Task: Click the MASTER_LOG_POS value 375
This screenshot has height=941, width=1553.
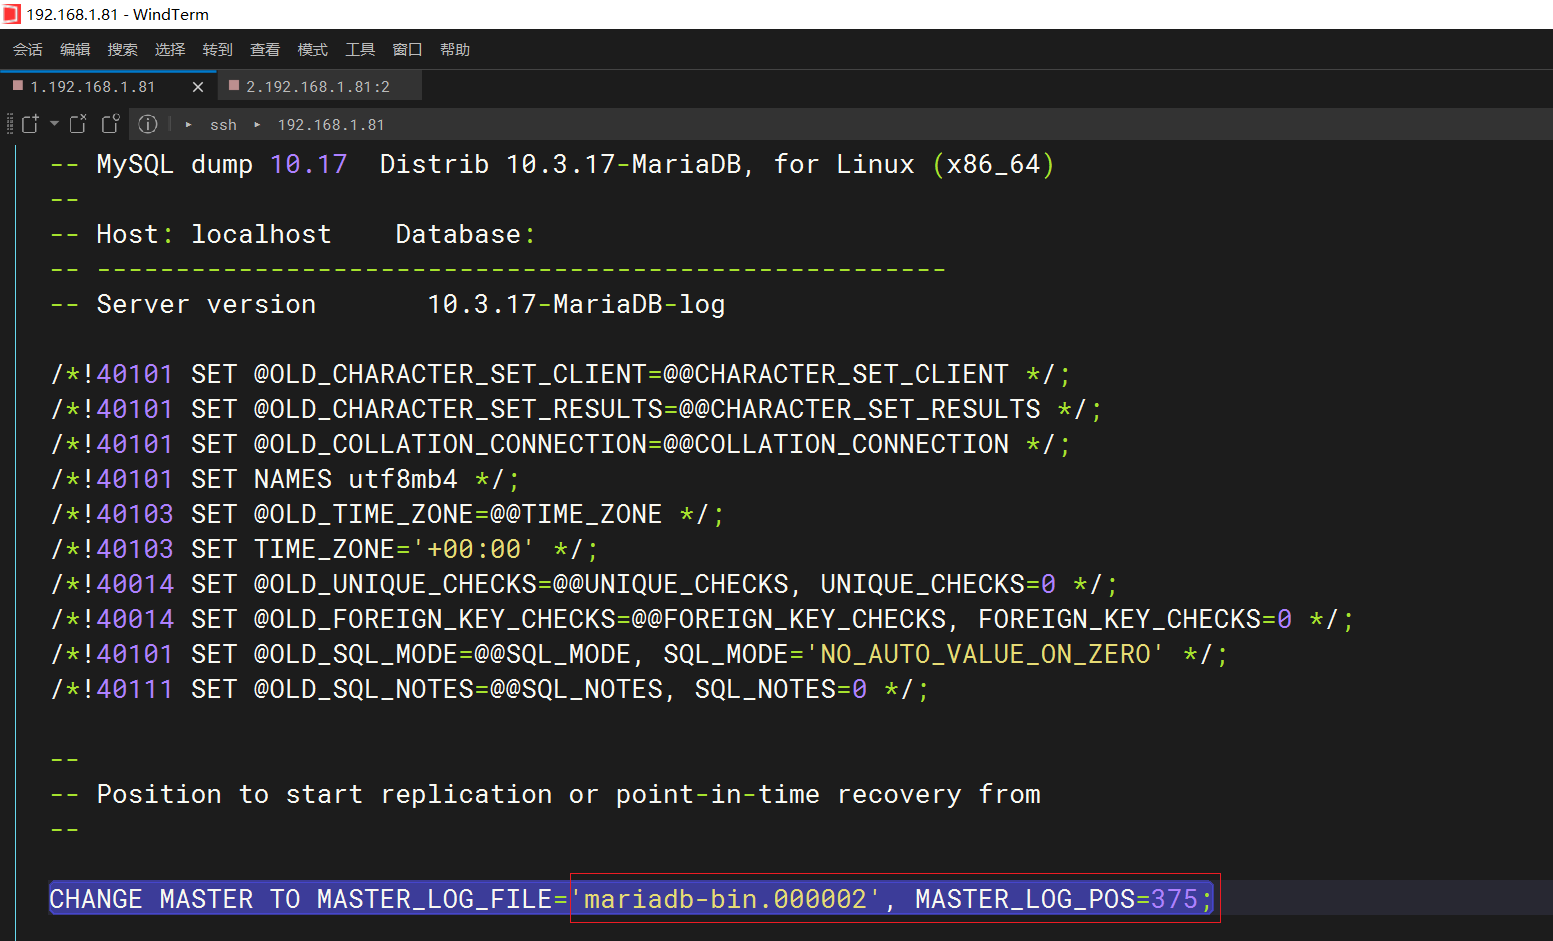Action: pos(1174,899)
